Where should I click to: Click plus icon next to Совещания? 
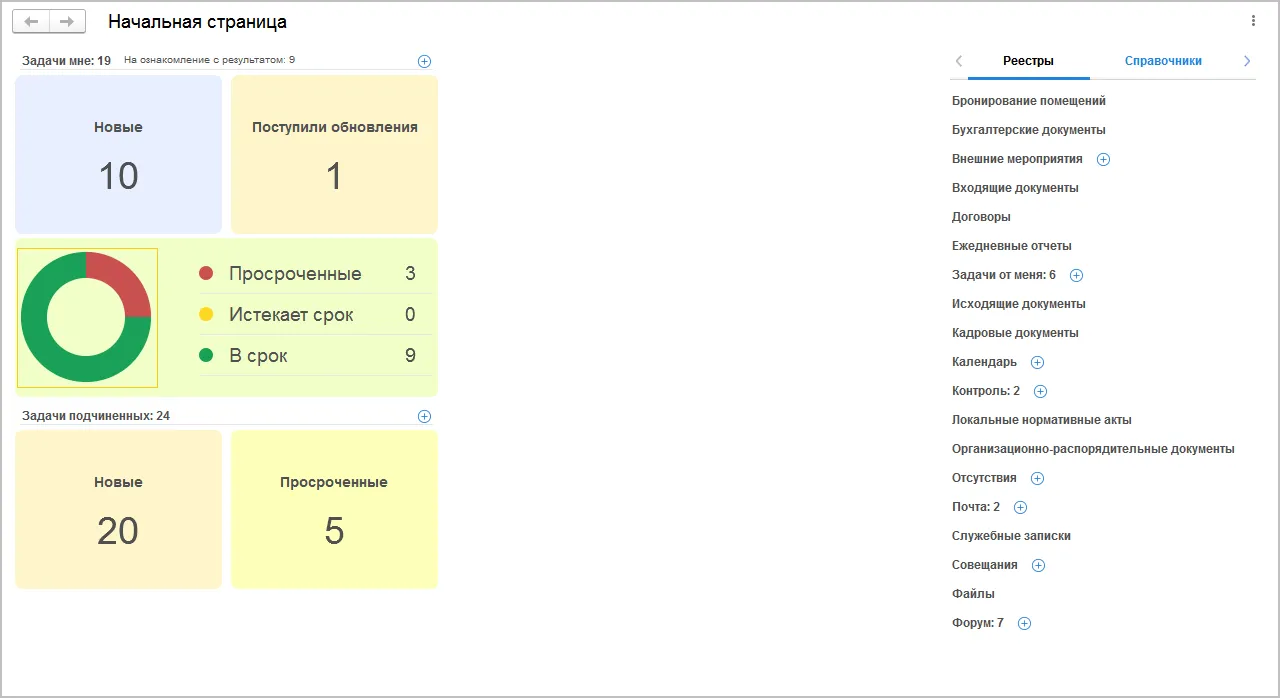(1038, 565)
